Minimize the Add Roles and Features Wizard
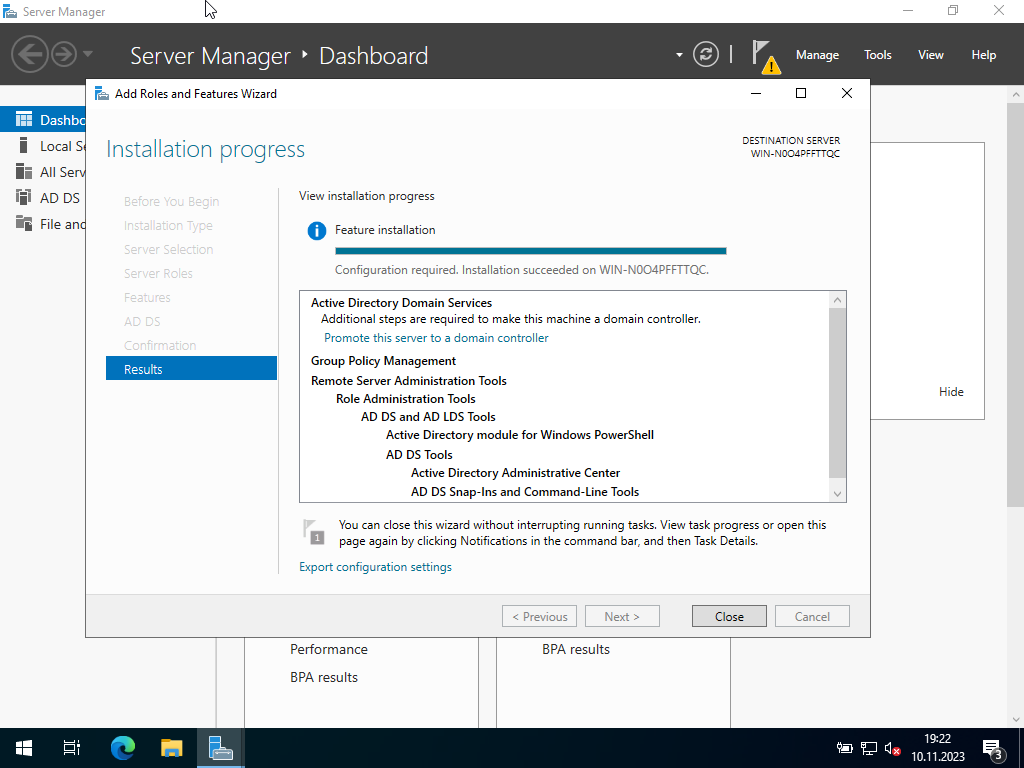The image size is (1024, 768). (x=756, y=93)
